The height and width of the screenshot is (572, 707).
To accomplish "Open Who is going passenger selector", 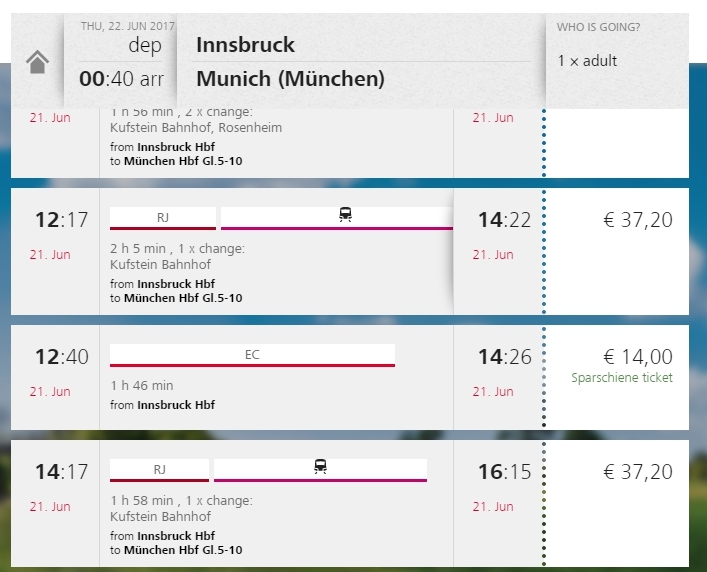I will pyautogui.click(x=598, y=27).
